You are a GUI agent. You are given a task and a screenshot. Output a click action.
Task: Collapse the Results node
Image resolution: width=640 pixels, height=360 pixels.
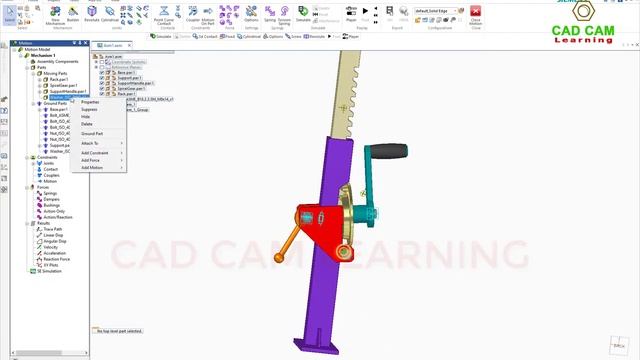pyautogui.click(x=27, y=223)
